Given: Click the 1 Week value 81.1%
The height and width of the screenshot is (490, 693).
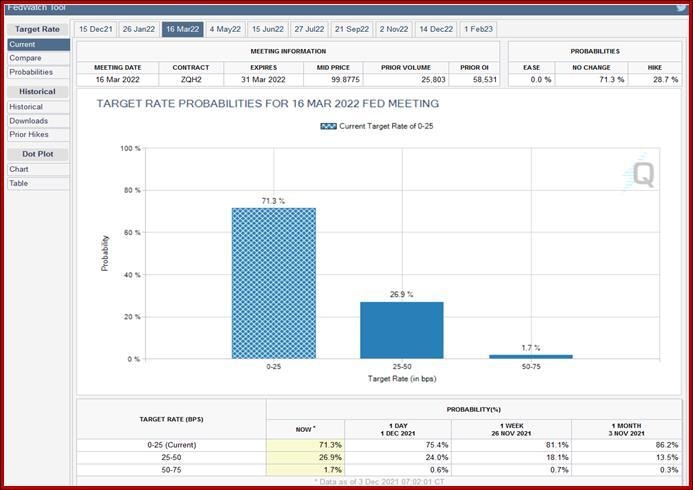Looking at the screenshot, I should coord(557,445).
